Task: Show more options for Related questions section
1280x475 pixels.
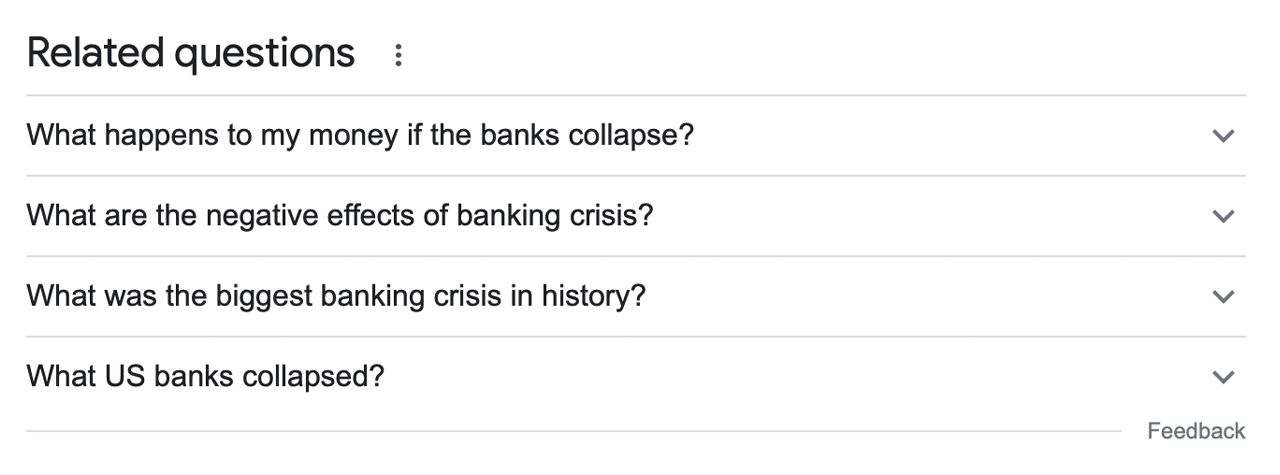Action: [398, 55]
